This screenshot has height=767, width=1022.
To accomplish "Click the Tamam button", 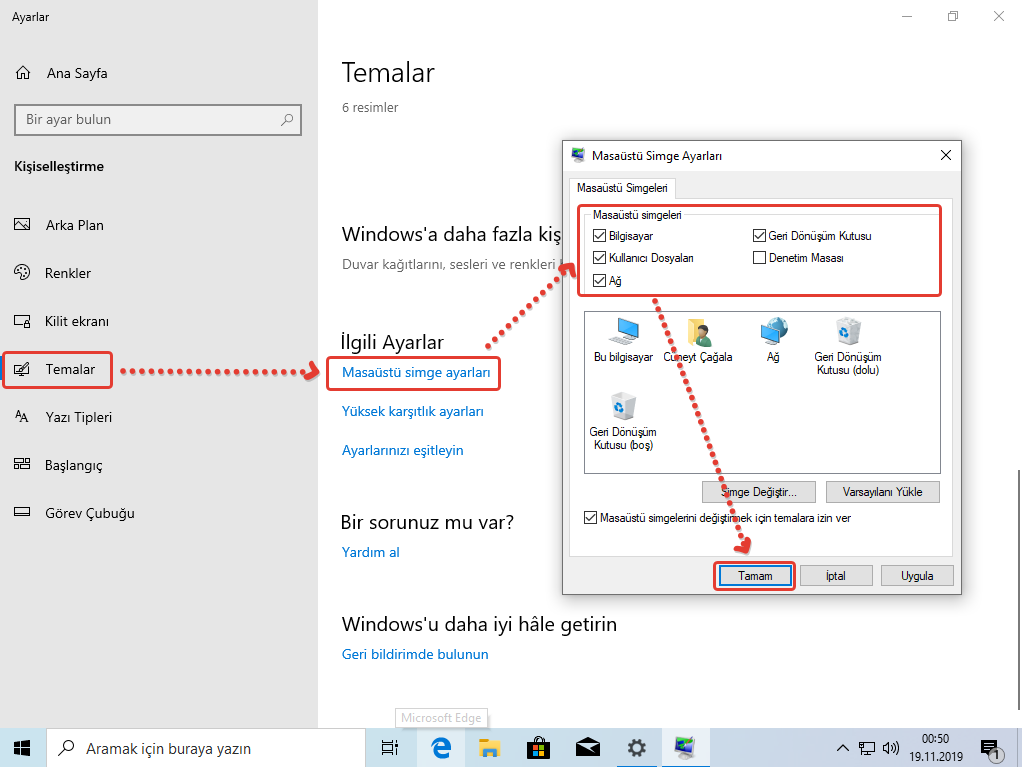I will pos(755,576).
